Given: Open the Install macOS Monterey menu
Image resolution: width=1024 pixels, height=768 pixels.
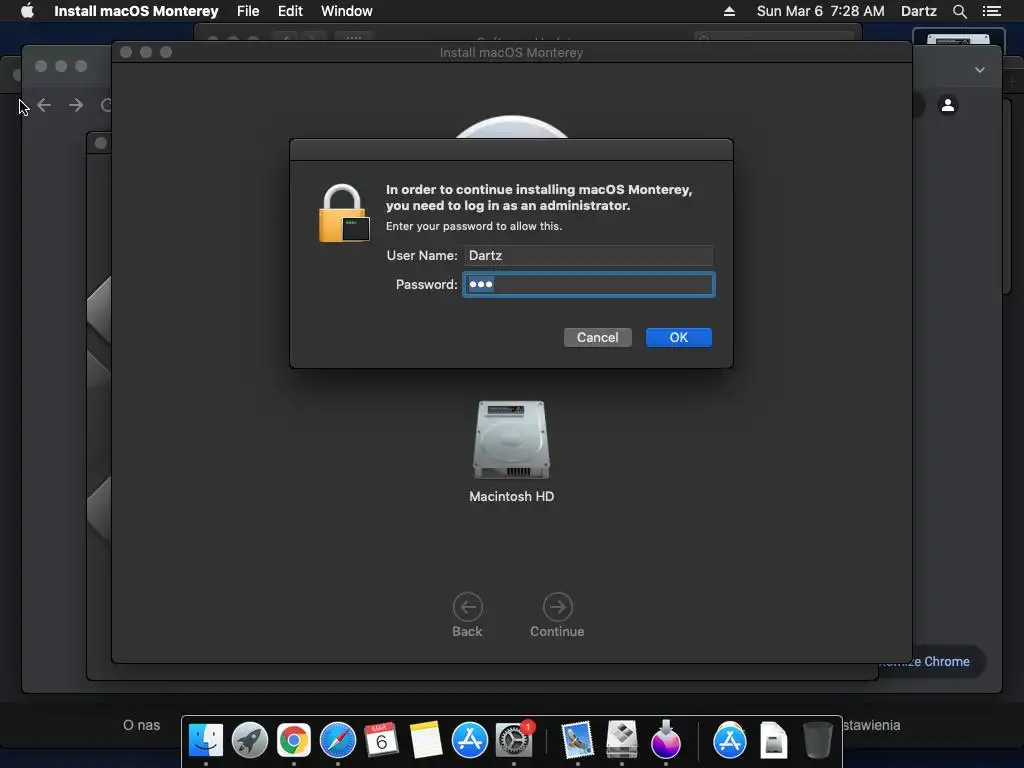Looking at the screenshot, I should point(136,11).
